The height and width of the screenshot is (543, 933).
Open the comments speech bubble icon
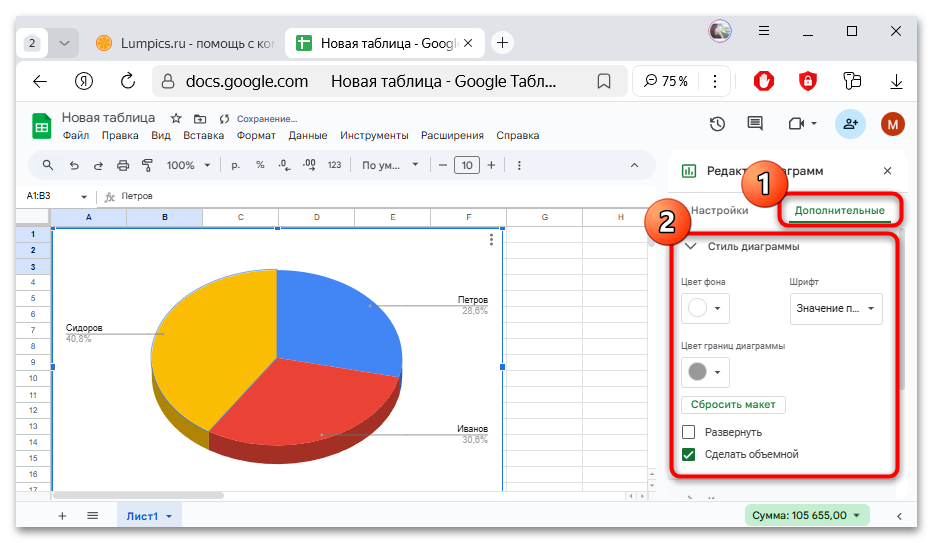pos(755,123)
